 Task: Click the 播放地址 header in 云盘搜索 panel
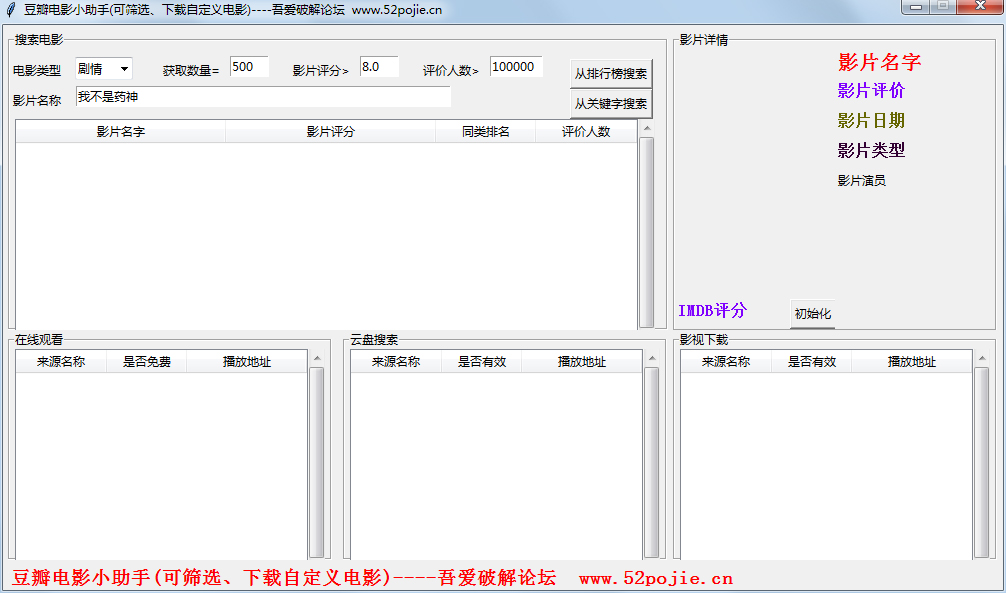(x=581, y=362)
